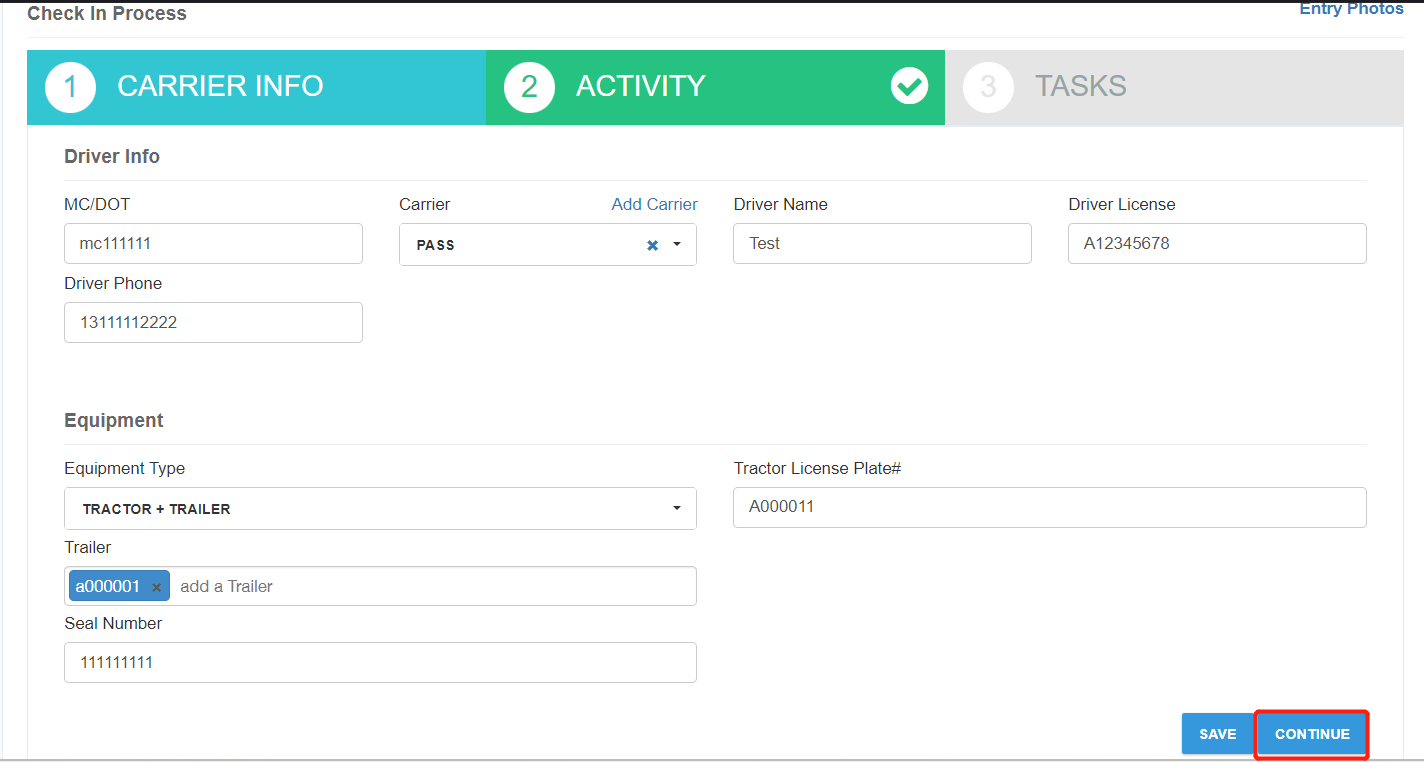1424x762 pixels.
Task: Focus the Seal Number field
Action: click(x=380, y=662)
